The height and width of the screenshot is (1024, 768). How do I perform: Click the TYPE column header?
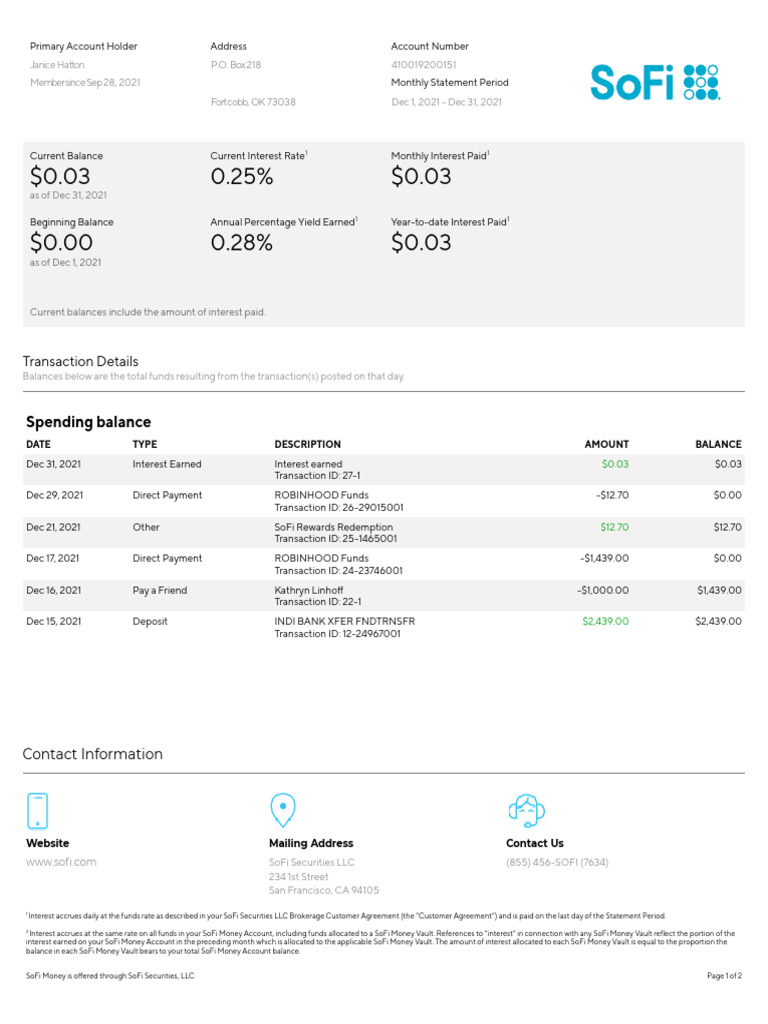pos(145,444)
